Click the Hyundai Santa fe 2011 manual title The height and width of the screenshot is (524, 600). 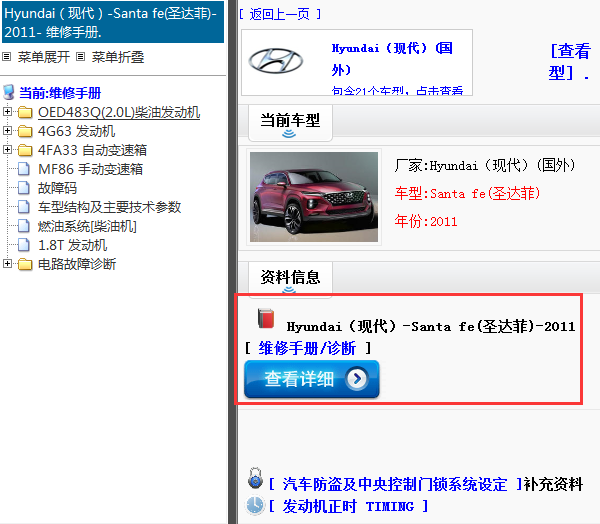point(431,326)
